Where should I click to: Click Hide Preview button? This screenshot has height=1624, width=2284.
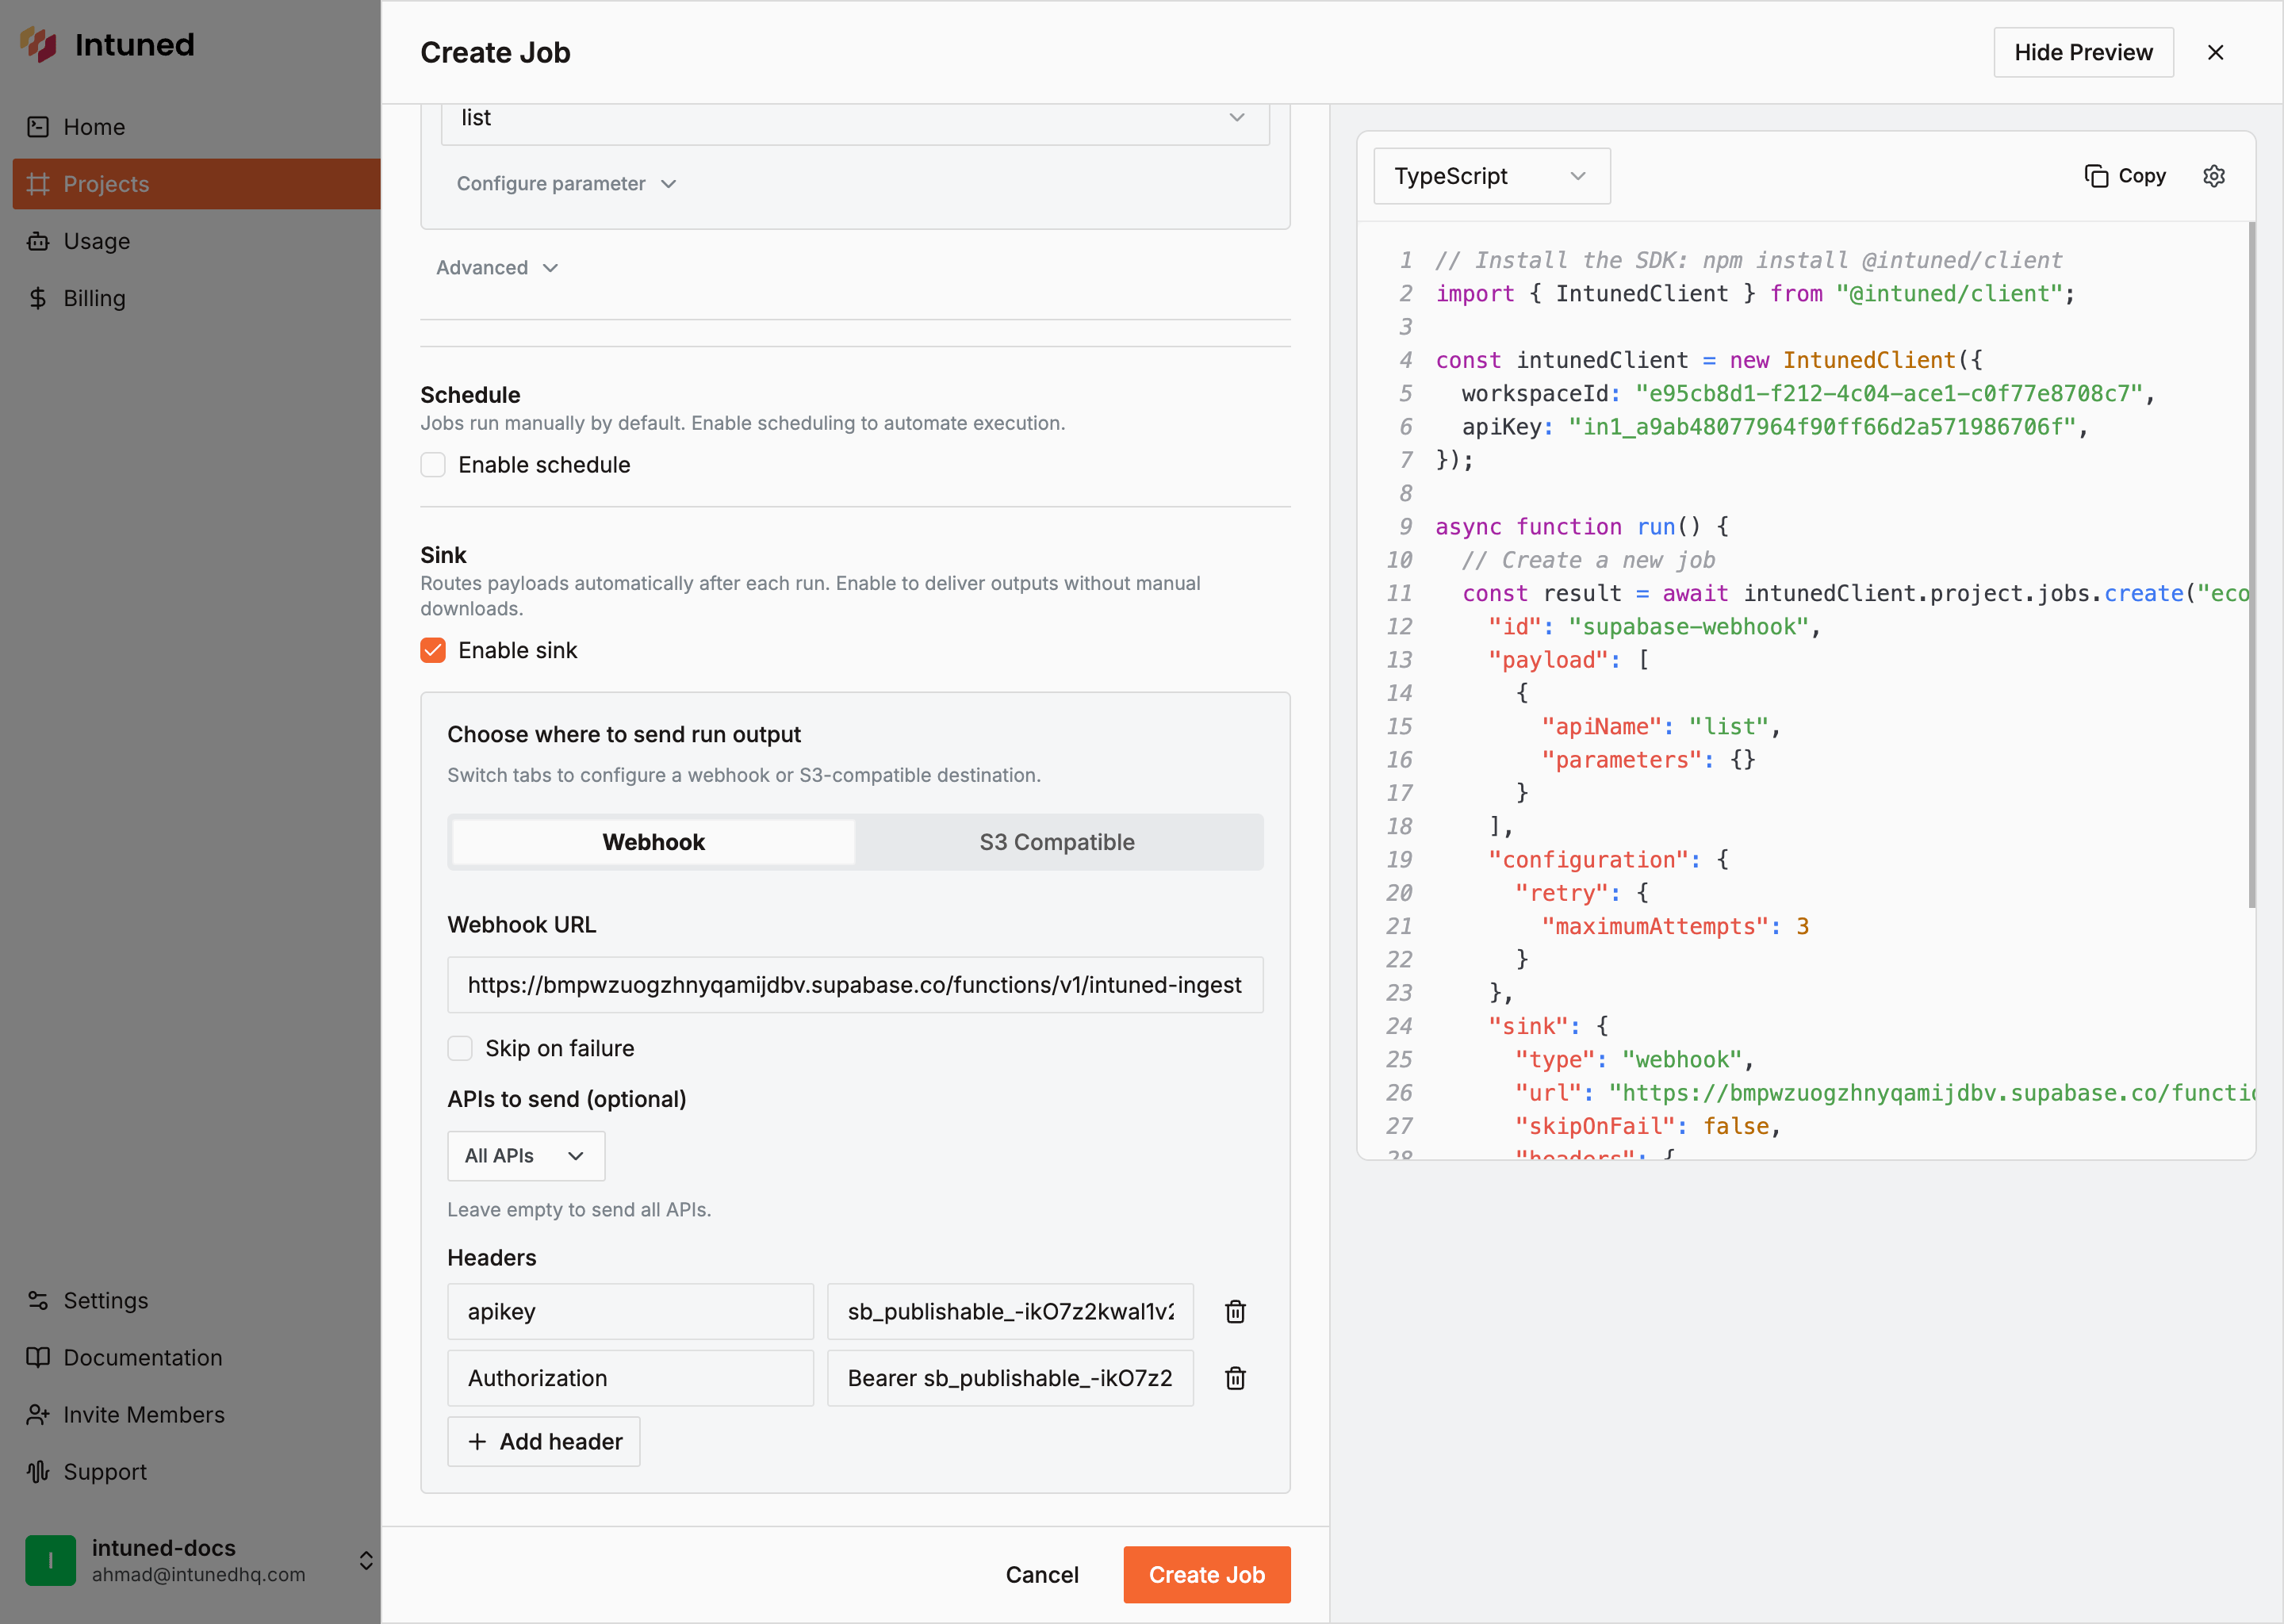click(x=2083, y=52)
